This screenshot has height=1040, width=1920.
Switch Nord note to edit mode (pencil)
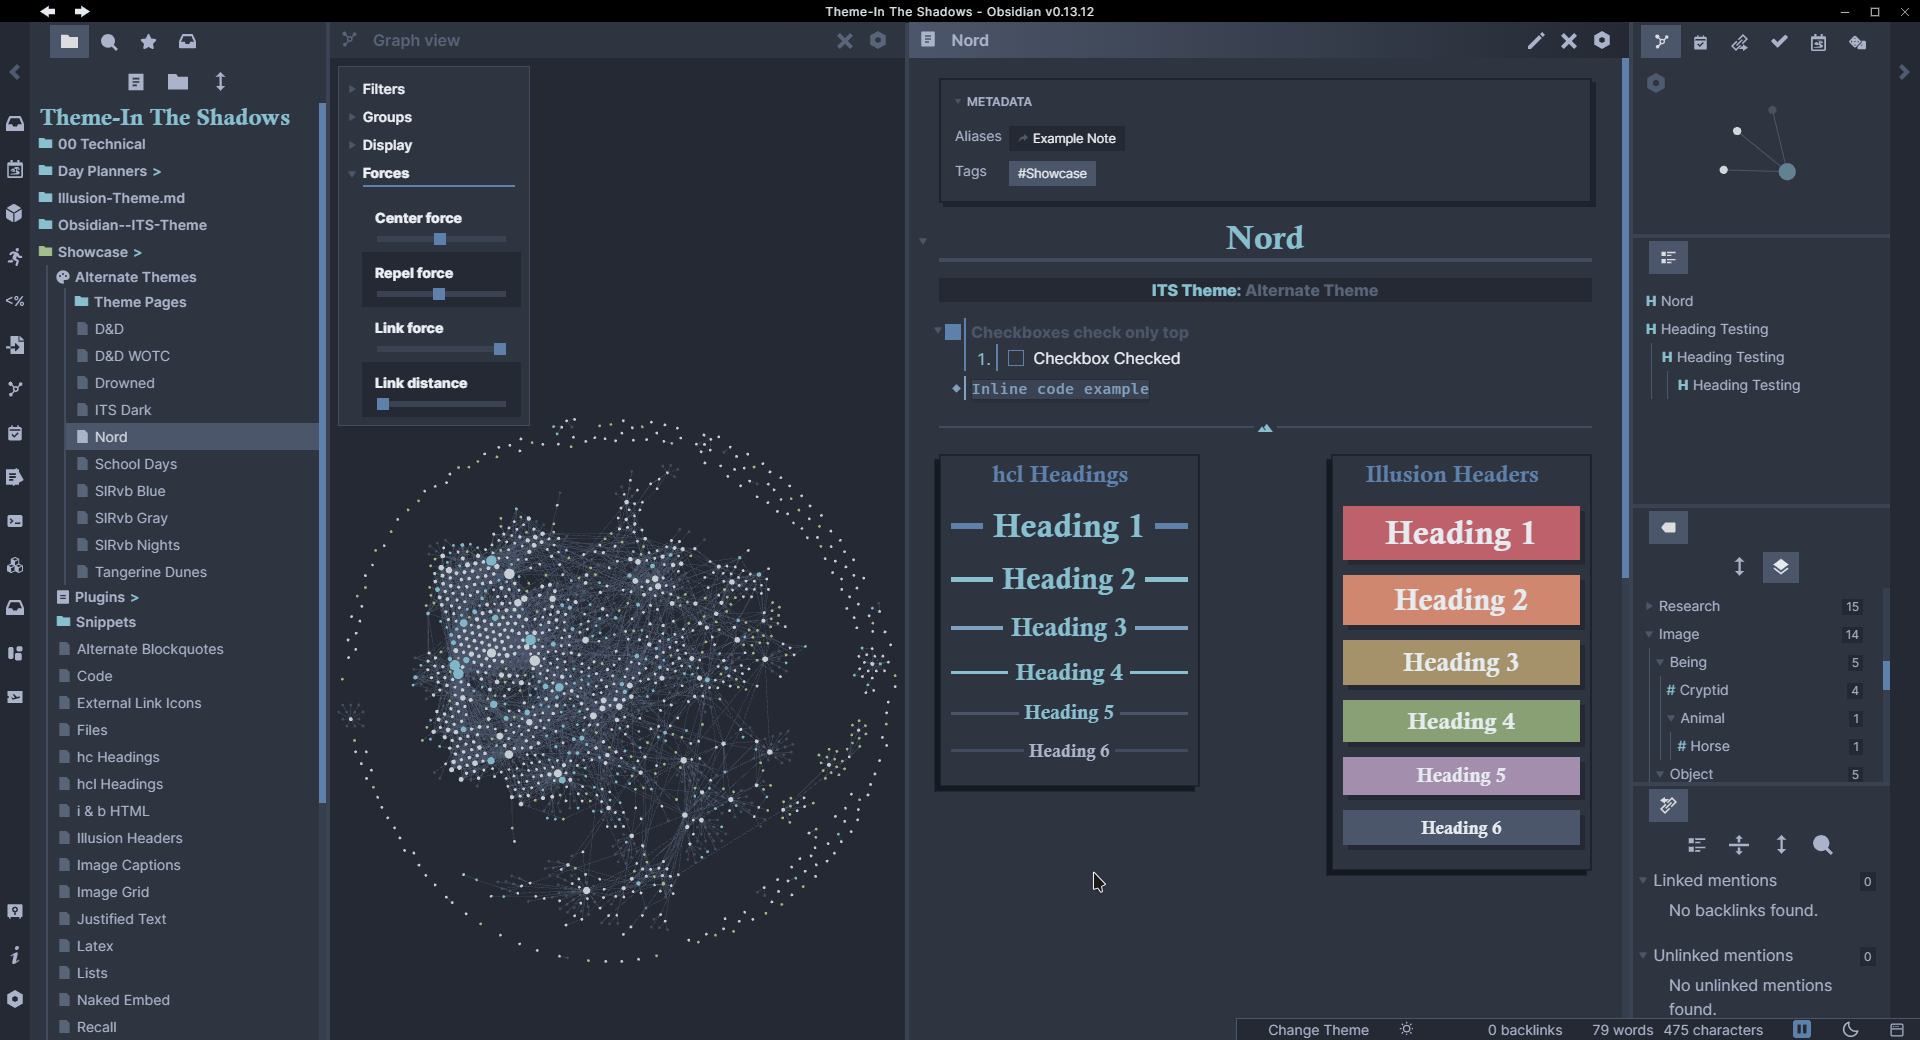point(1535,41)
